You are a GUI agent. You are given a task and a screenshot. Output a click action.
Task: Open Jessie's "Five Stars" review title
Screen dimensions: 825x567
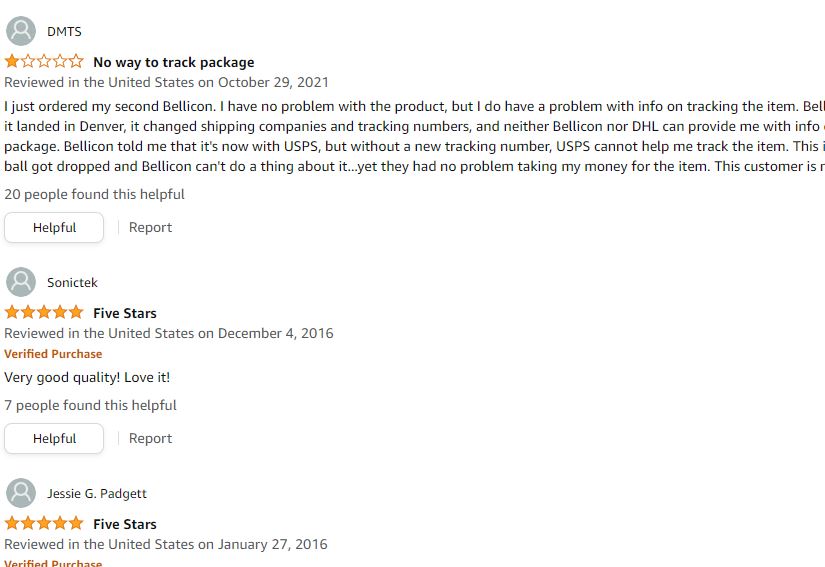[125, 524]
